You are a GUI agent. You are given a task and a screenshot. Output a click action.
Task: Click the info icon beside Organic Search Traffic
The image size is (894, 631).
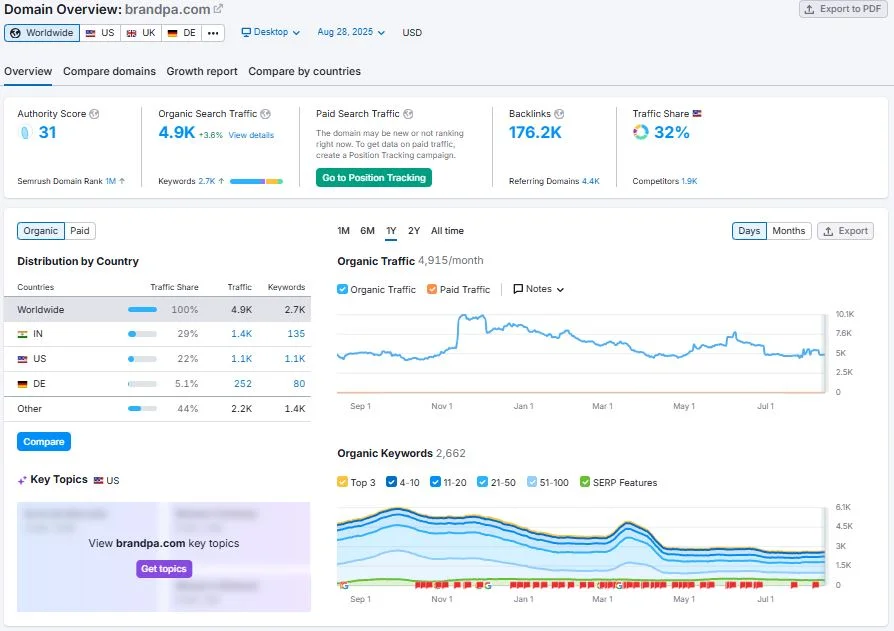(x=266, y=114)
